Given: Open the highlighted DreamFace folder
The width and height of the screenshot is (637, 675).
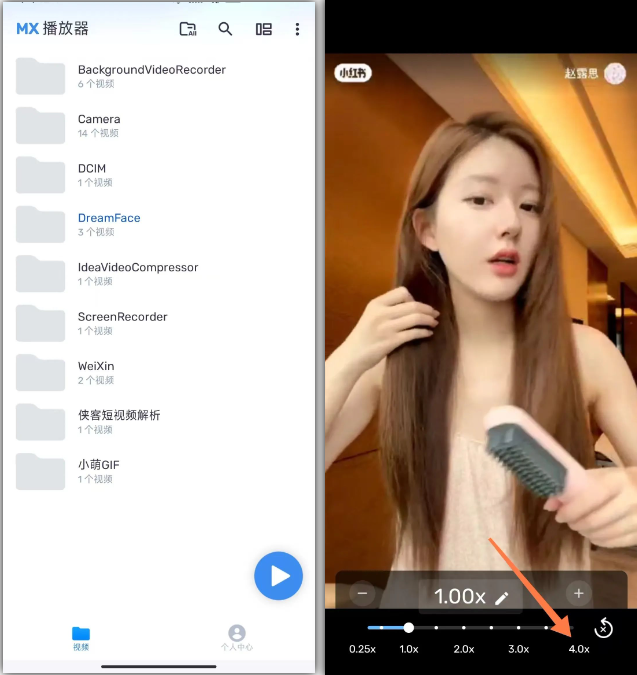Looking at the screenshot, I should point(159,224).
